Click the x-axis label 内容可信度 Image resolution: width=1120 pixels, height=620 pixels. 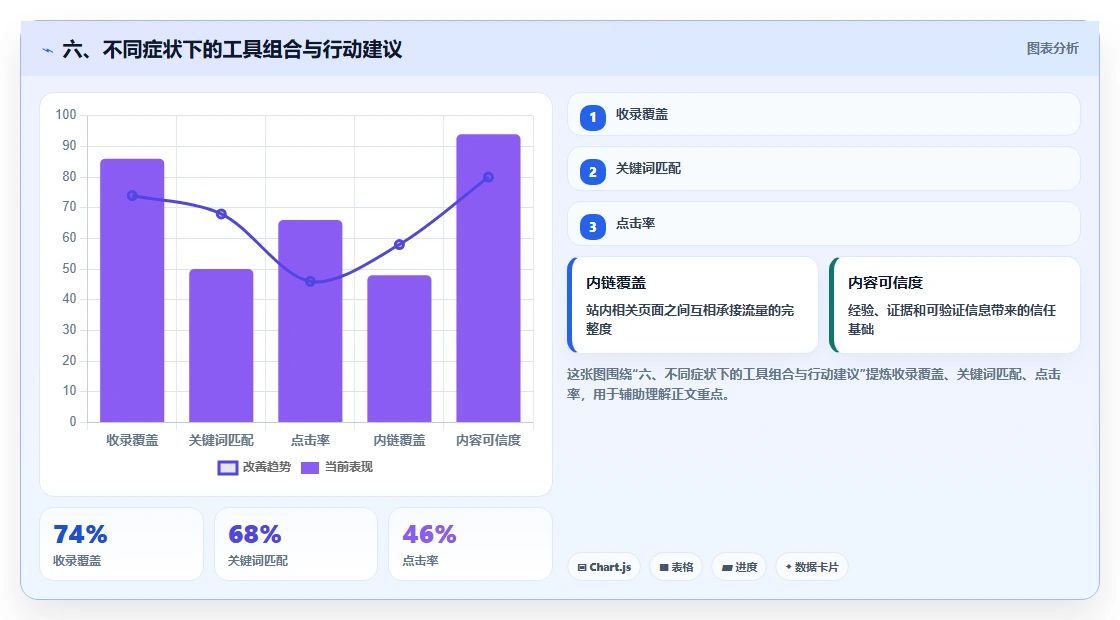489,441
